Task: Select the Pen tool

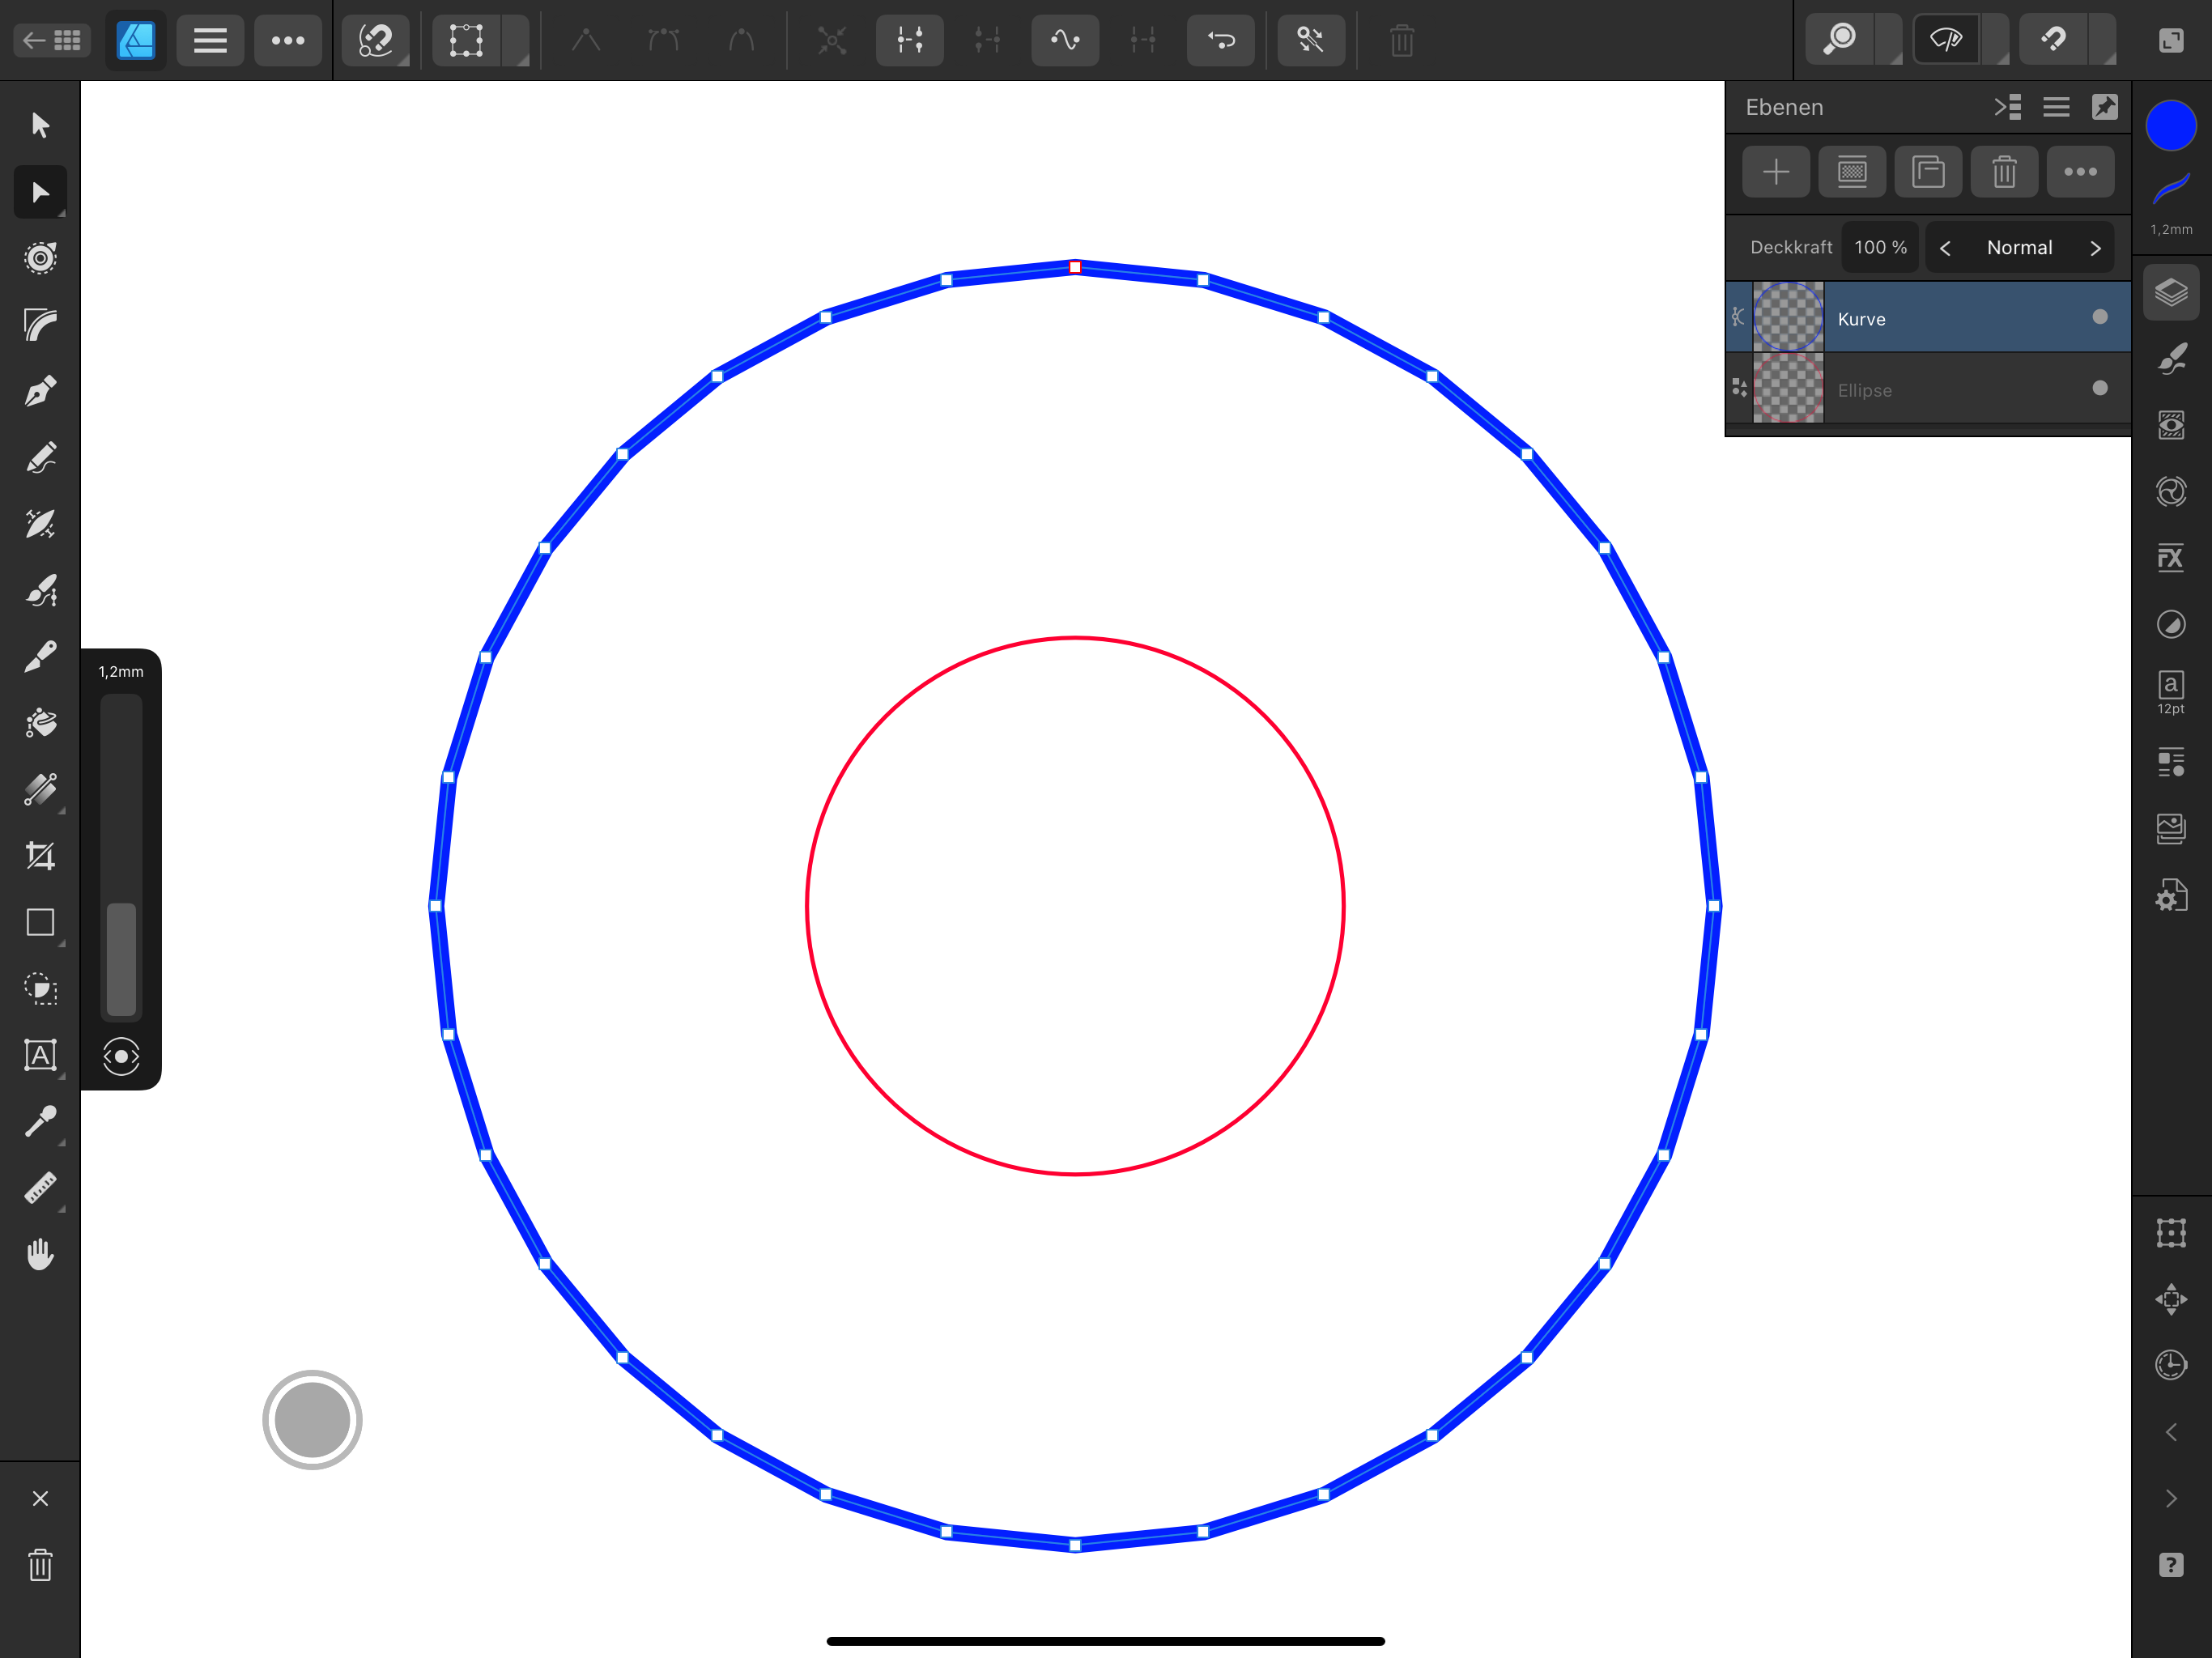Action: coord(40,391)
